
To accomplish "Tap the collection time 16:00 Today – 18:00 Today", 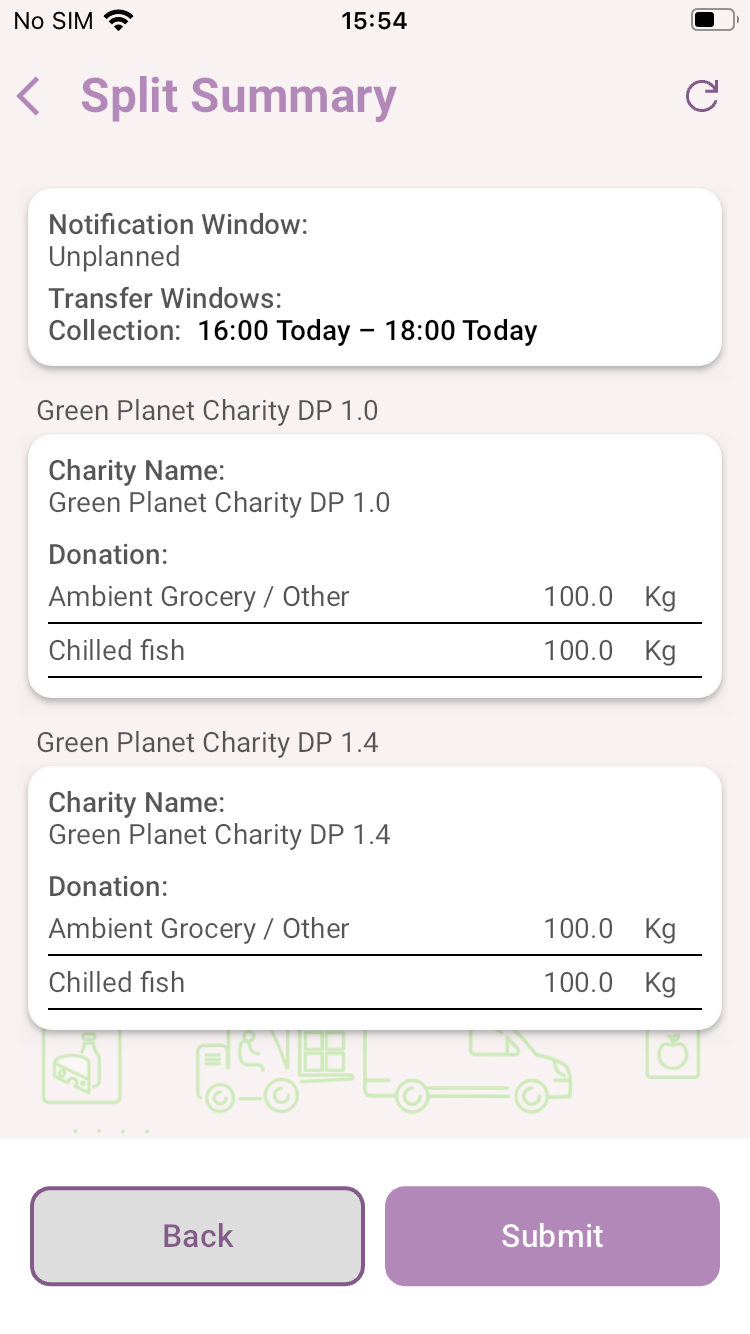I will pos(367,331).
